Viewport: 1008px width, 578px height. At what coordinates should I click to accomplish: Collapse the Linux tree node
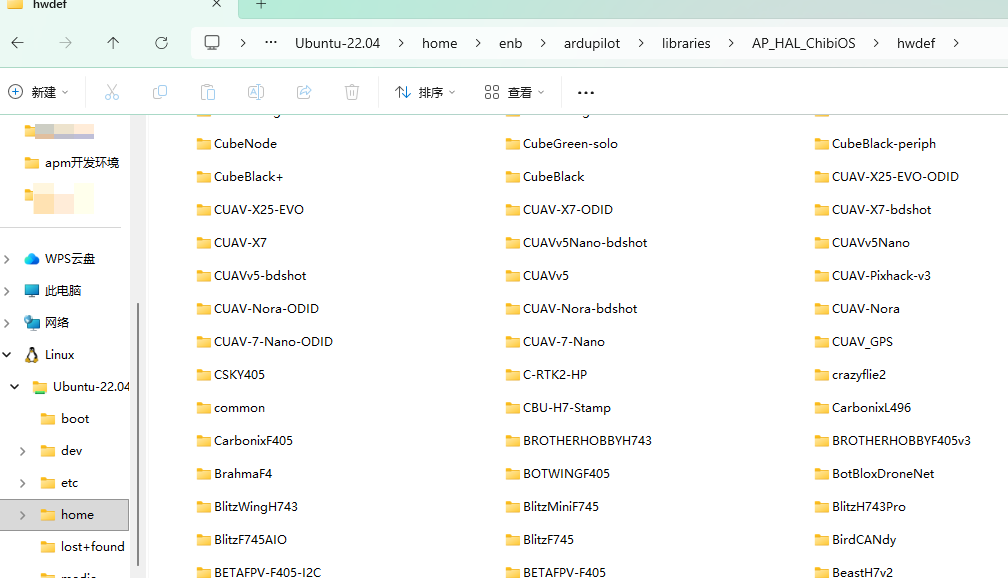tap(7, 355)
